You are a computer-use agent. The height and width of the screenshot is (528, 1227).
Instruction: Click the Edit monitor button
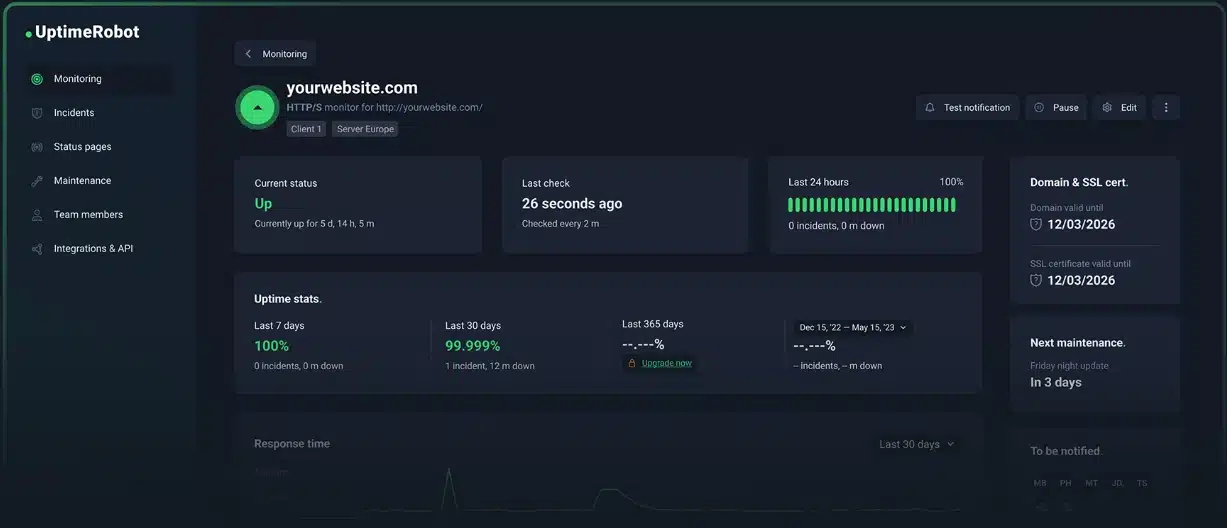(x=1119, y=107)
